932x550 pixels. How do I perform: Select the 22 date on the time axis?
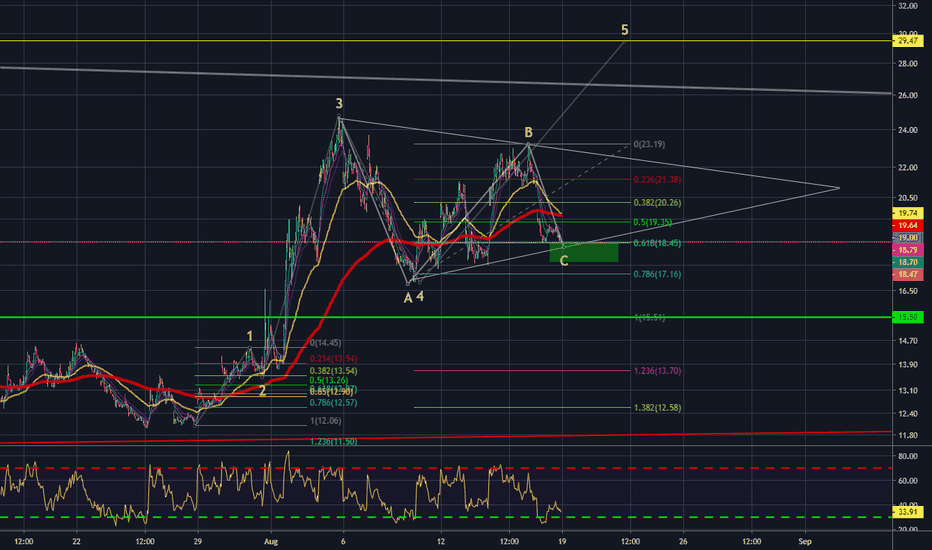(76, 541)
